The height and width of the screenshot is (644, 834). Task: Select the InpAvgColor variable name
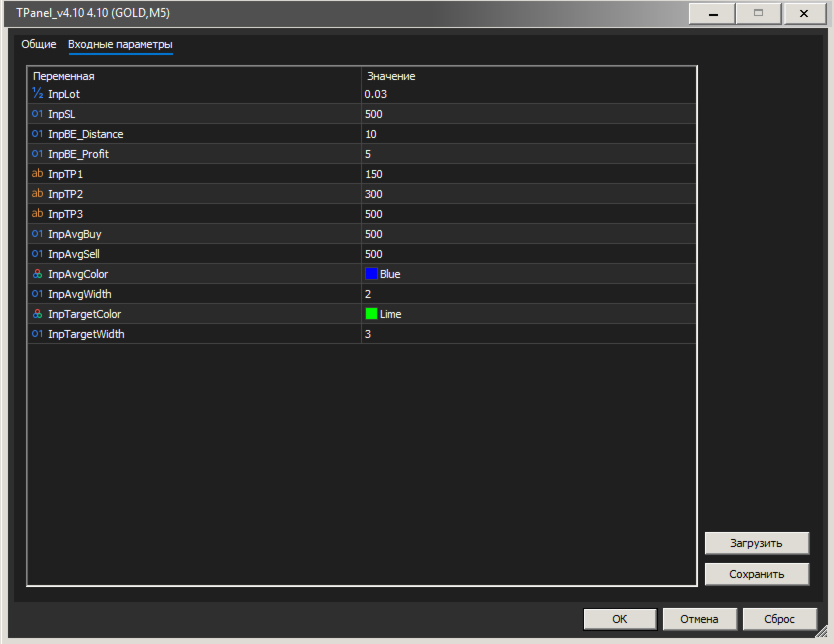point(78,274)
